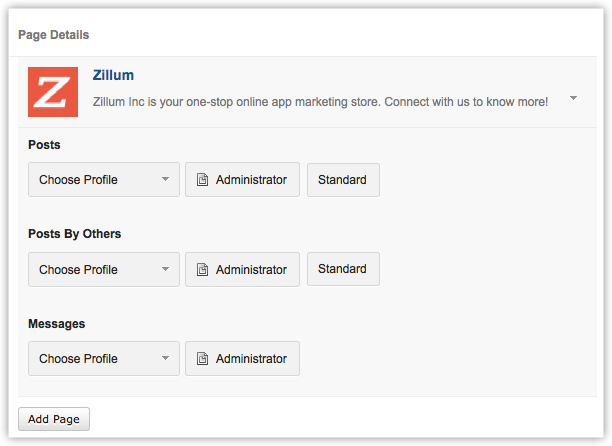
Task: Click the Page Details panel title
Action: [54, 35]
